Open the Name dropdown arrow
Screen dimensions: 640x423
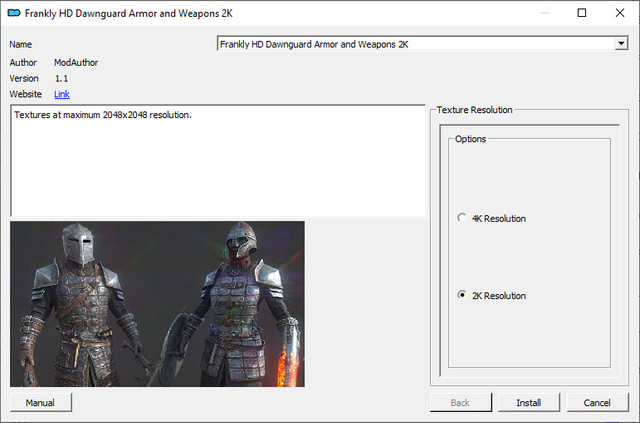tap(621, 44)
